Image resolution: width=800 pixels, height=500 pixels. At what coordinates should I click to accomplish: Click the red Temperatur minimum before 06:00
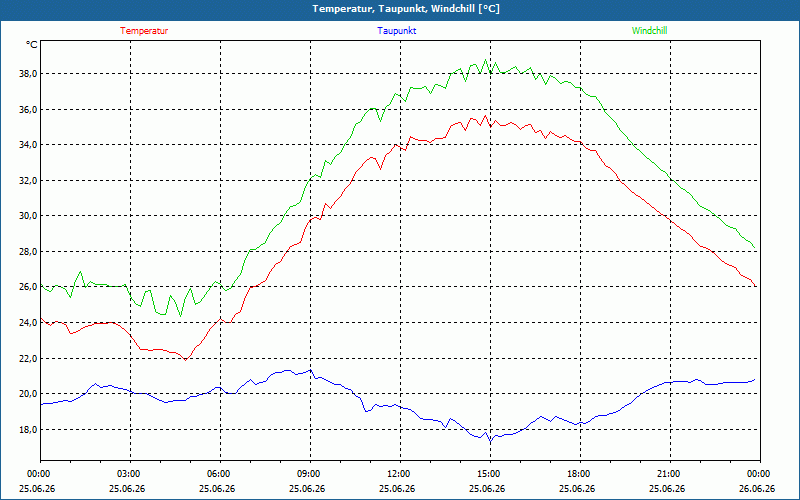click(x=186, y=360)
